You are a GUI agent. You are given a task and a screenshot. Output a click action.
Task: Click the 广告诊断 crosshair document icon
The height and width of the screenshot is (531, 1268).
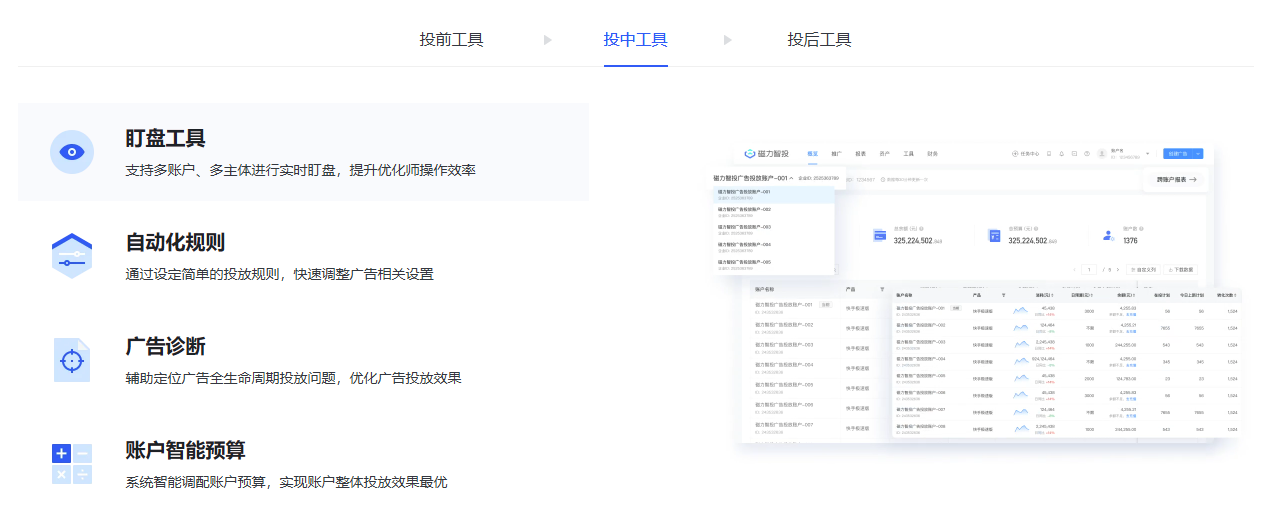tap(72, 359)
